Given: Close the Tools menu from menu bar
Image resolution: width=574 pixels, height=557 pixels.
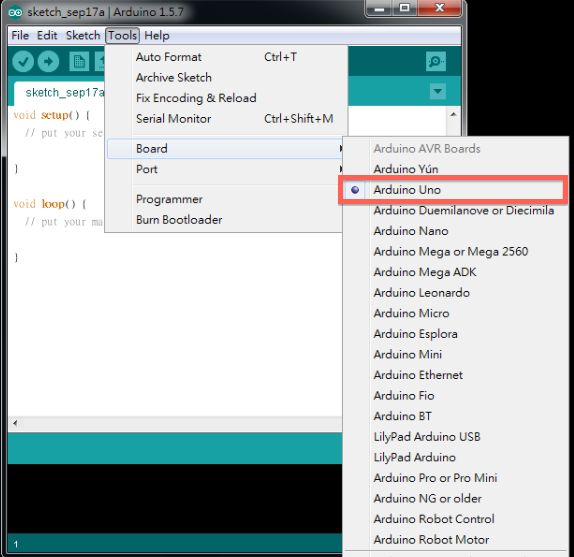Looking at the screenshot, I should [x=122, y=35].
